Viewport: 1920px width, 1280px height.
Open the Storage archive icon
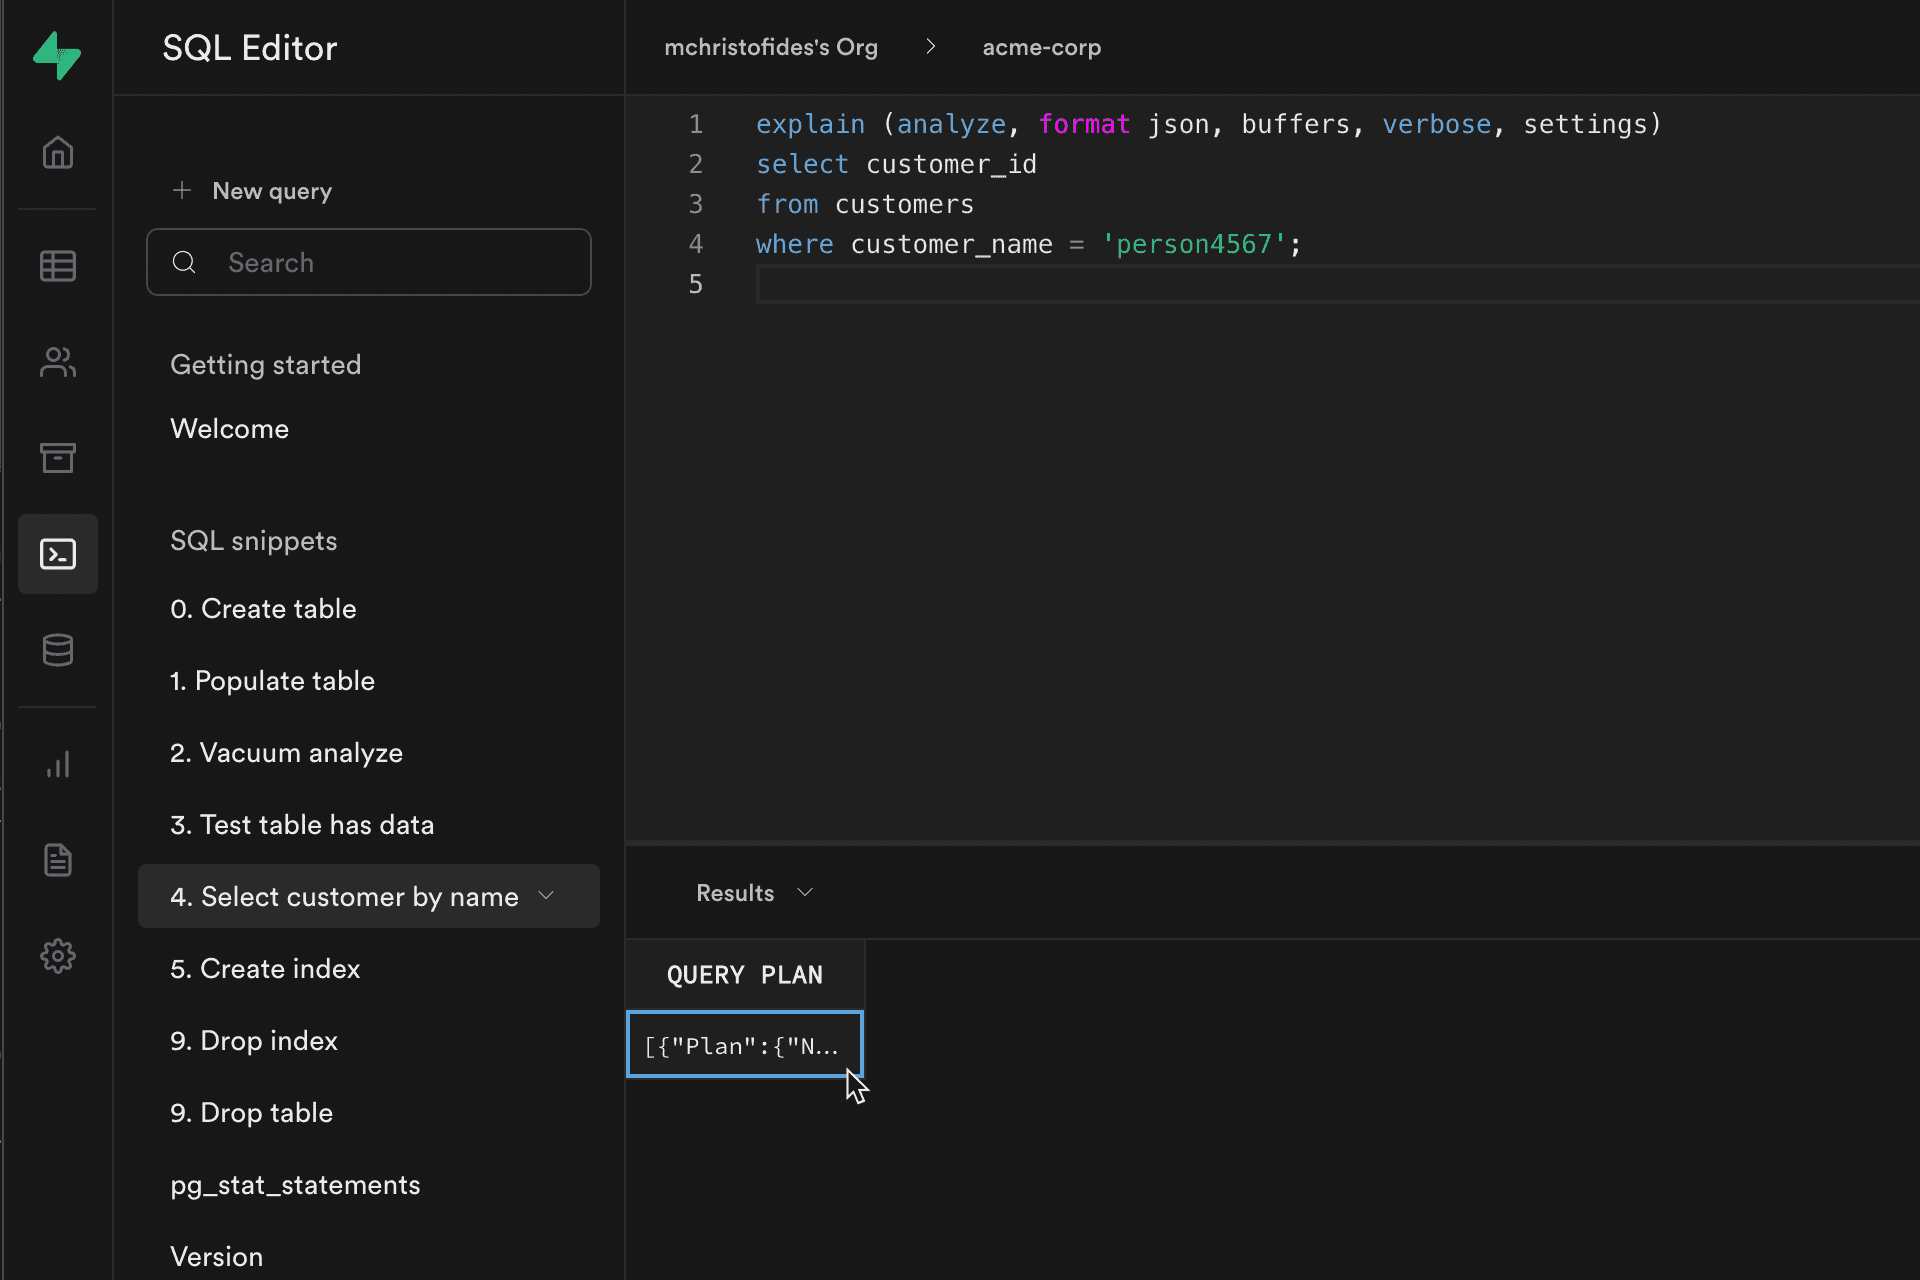pyautogui.click(x=58, y=458)
